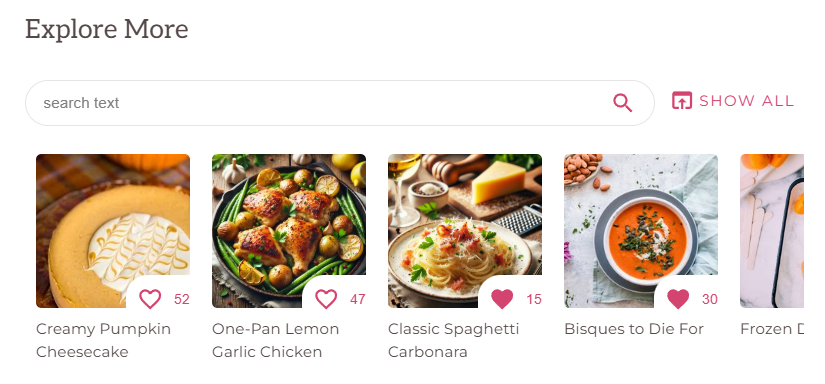825x384 pixels.
Task: Open the lemon garlic chicken skillet photo
Action: click(289, 230)
